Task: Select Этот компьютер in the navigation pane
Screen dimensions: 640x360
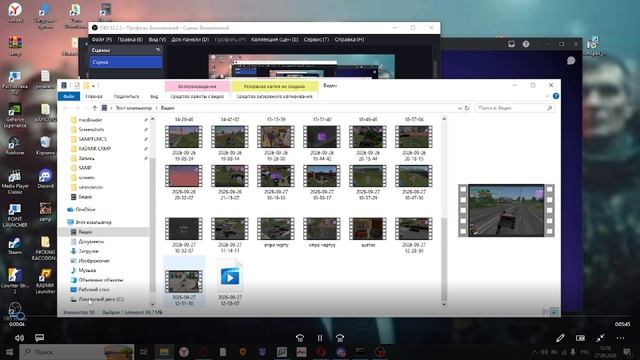Action: pos(93,222)
